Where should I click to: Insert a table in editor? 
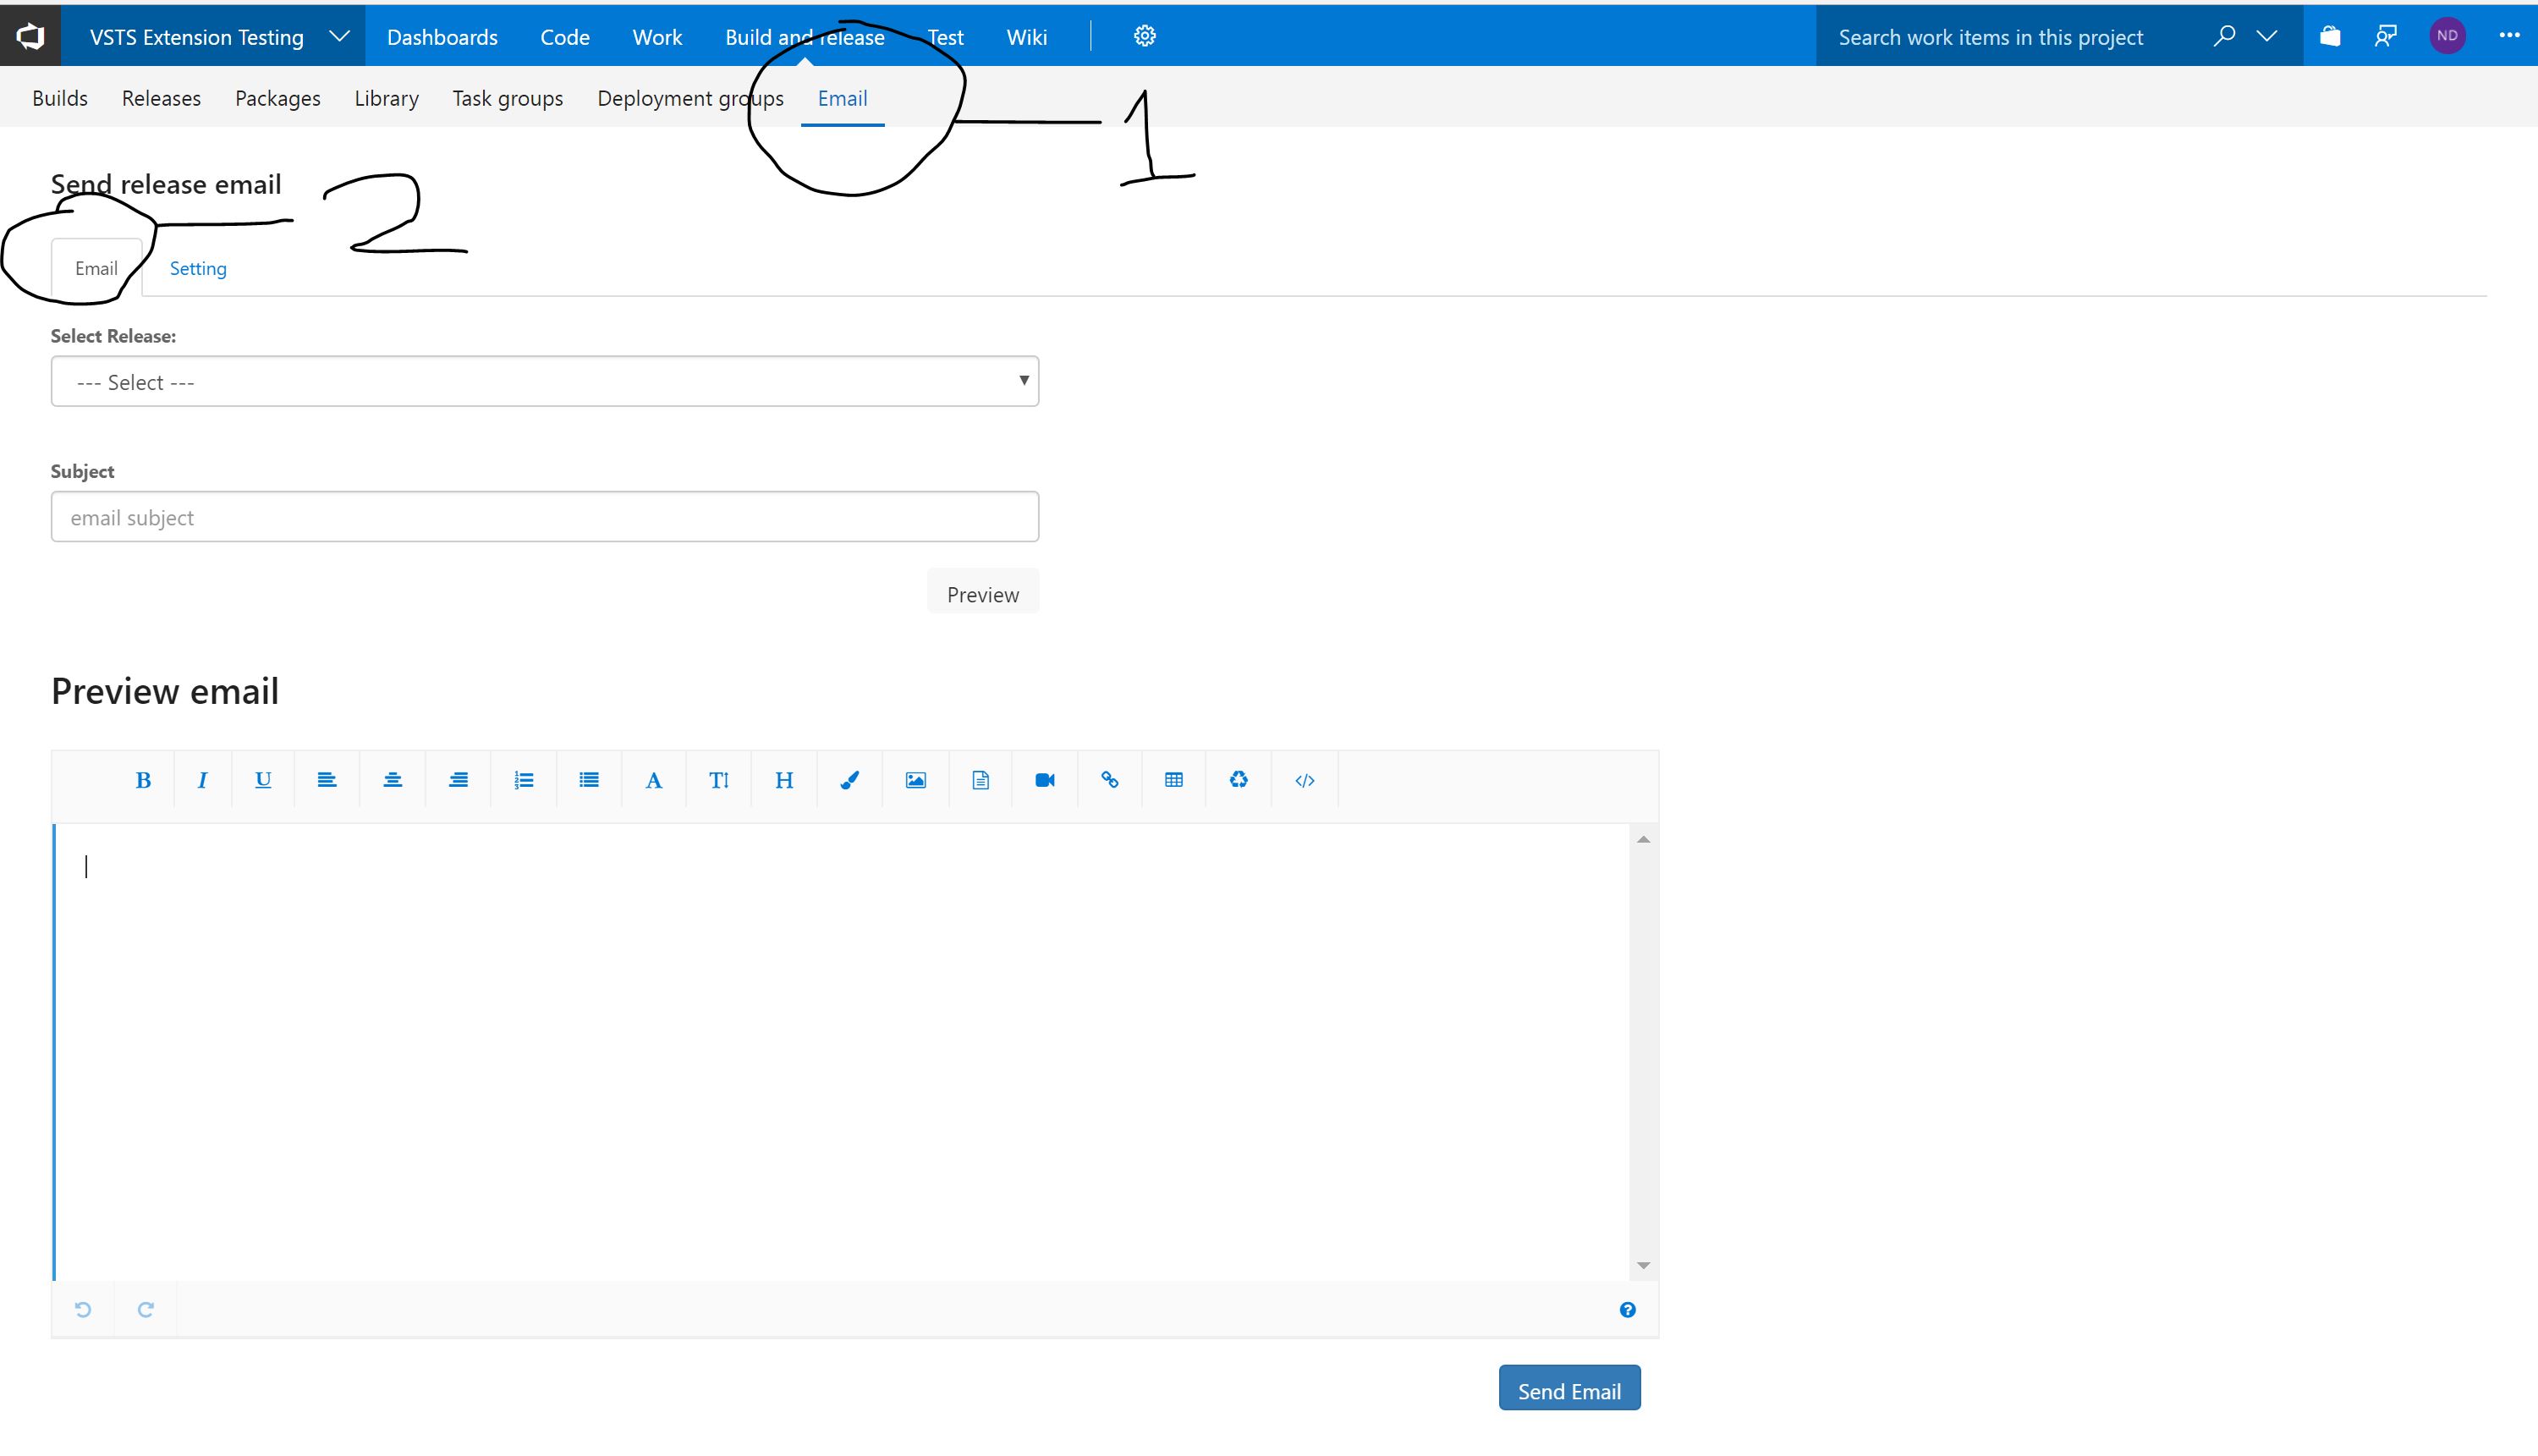pos(1174,780)
